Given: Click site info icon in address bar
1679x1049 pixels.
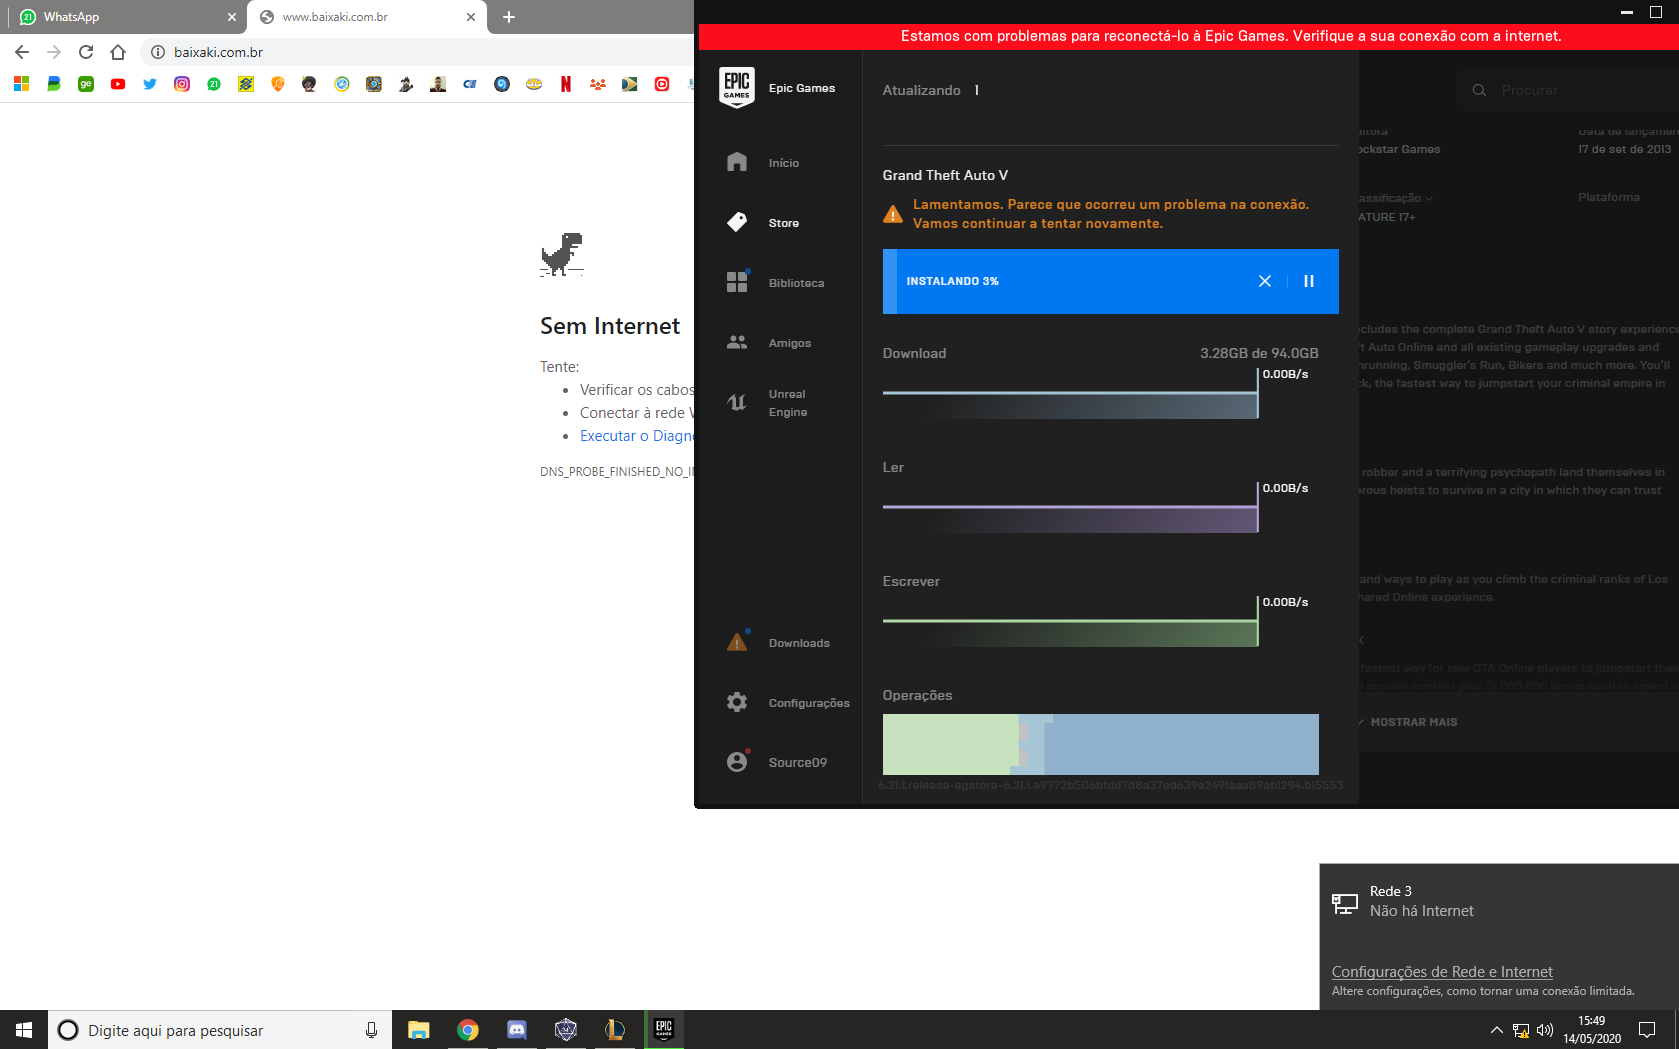Looking at the screenshot, I should (x=157, y=52).
